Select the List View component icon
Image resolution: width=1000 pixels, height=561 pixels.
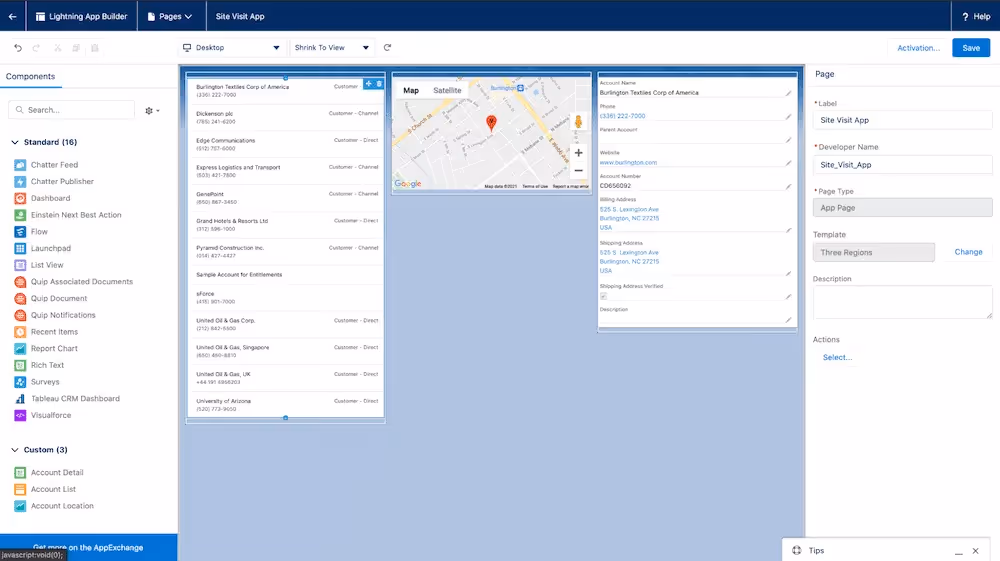[20, 265]
